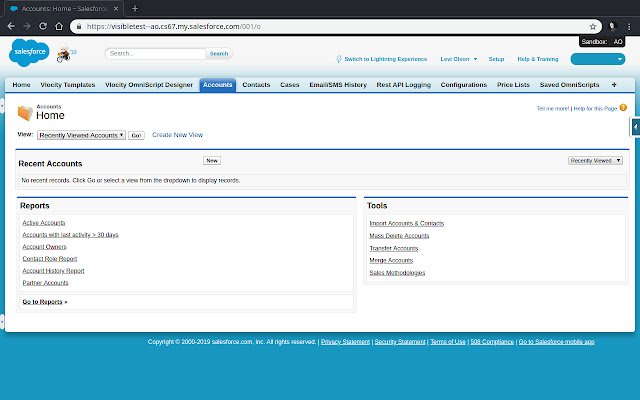The image size is (640, 400).
Task: Open Sales Methodologies tool
Action: click(397, 273)
